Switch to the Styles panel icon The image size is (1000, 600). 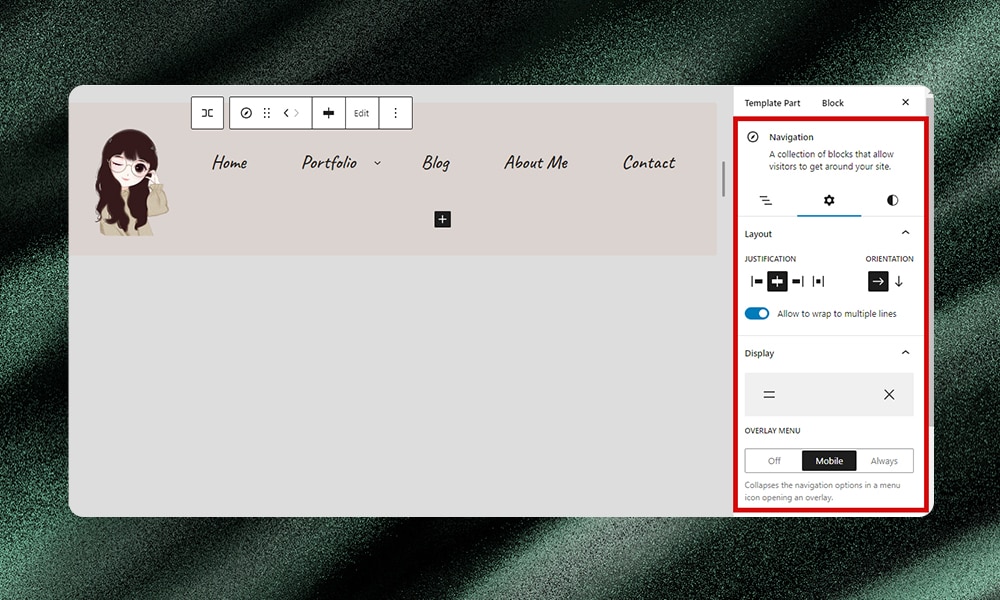(893, 200)
